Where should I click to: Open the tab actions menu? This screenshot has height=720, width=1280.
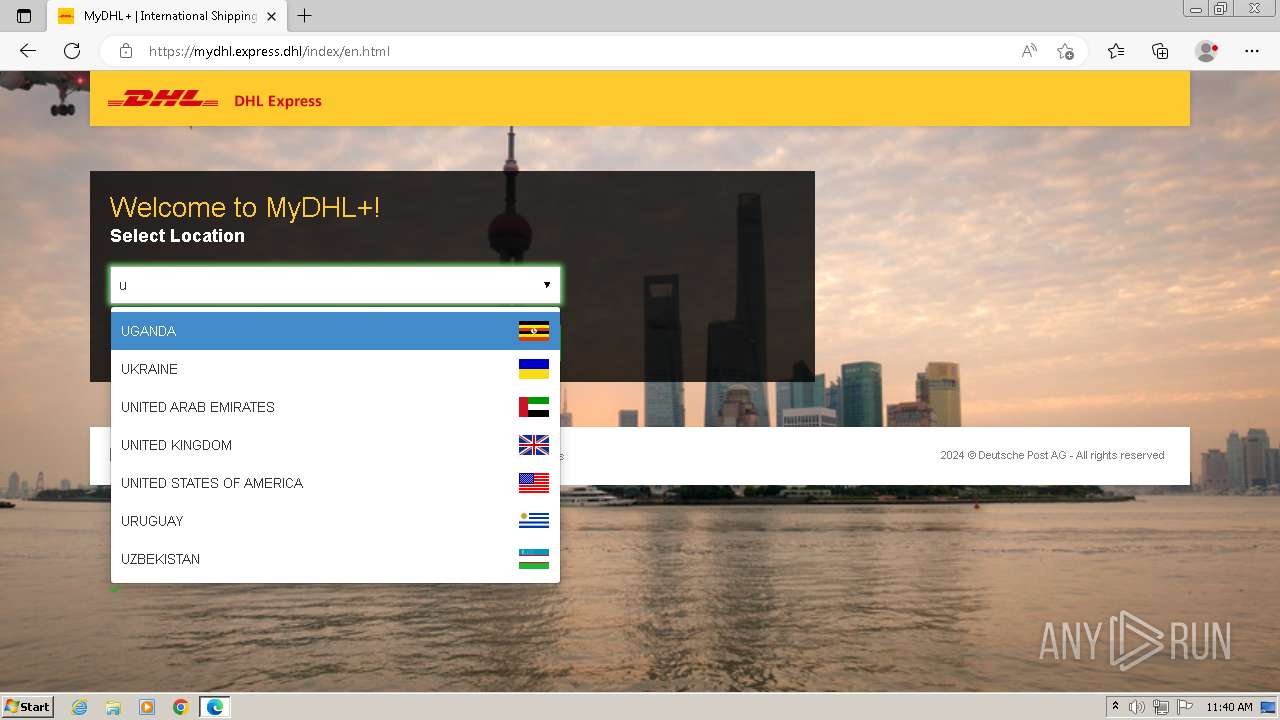[x=24, y=16]
